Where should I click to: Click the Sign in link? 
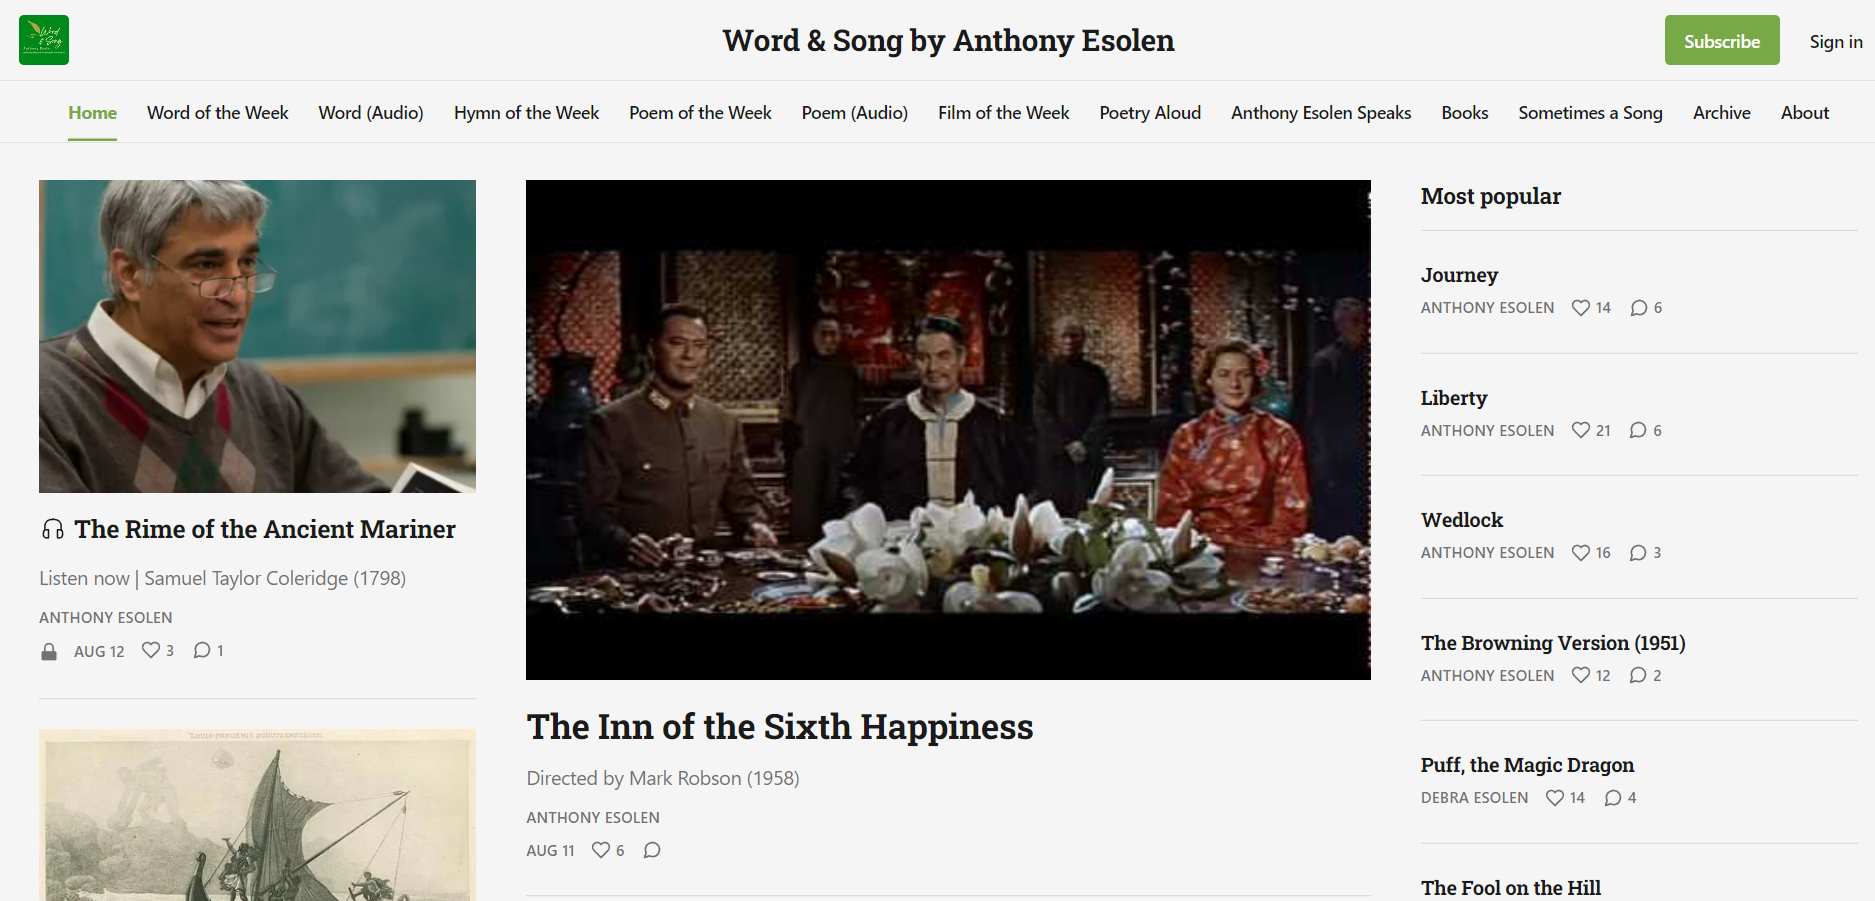1835,41
